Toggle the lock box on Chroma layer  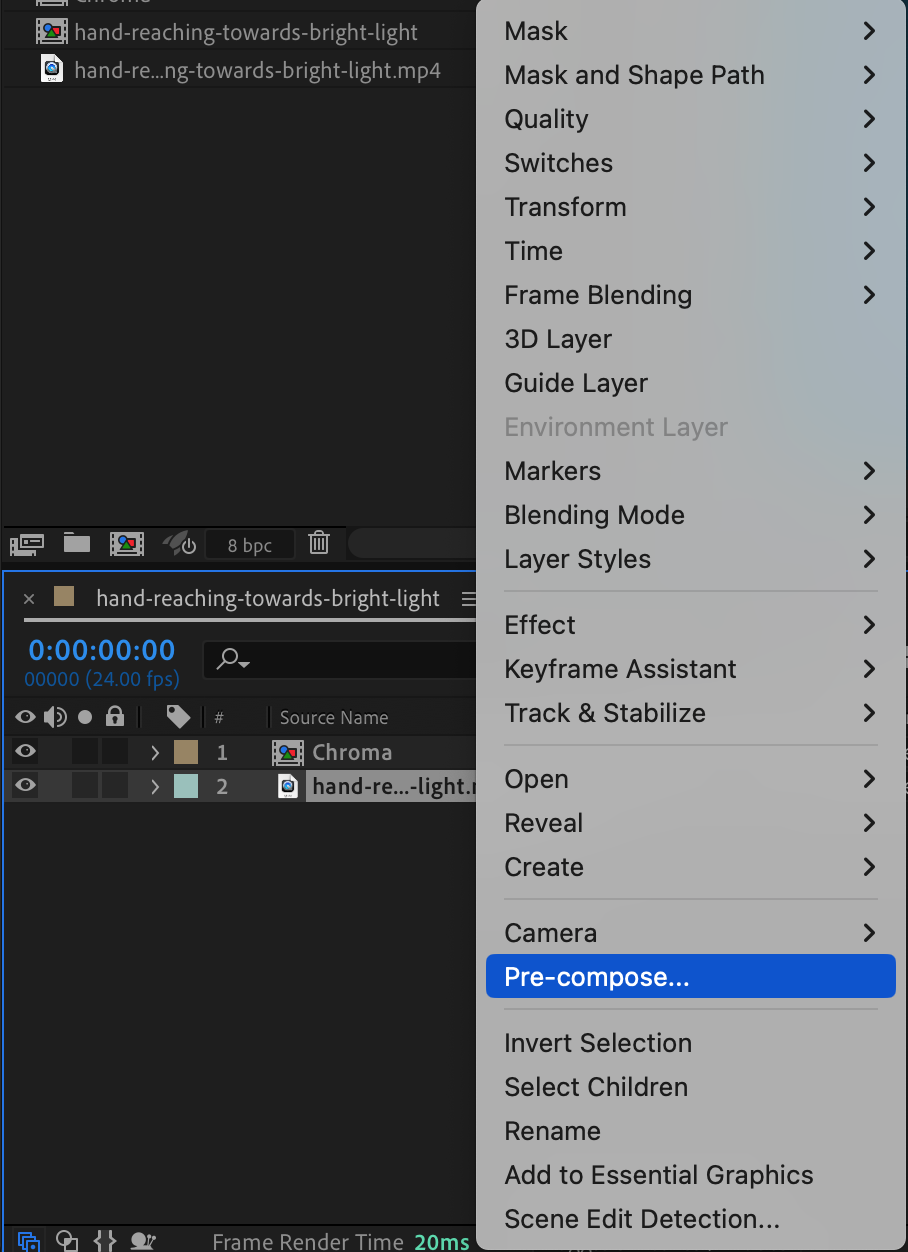click(x=115, y=752)
